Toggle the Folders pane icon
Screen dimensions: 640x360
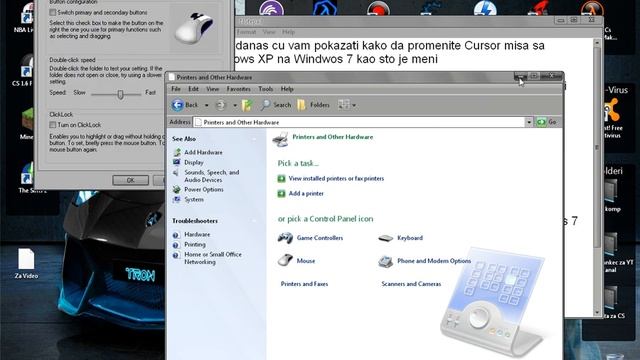[x=302, y=105]
